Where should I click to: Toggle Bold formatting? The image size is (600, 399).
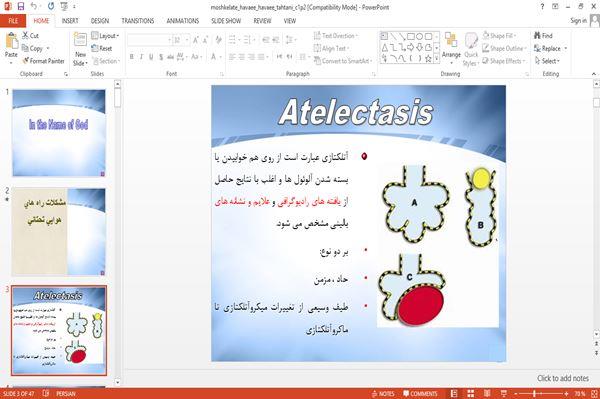132,57
